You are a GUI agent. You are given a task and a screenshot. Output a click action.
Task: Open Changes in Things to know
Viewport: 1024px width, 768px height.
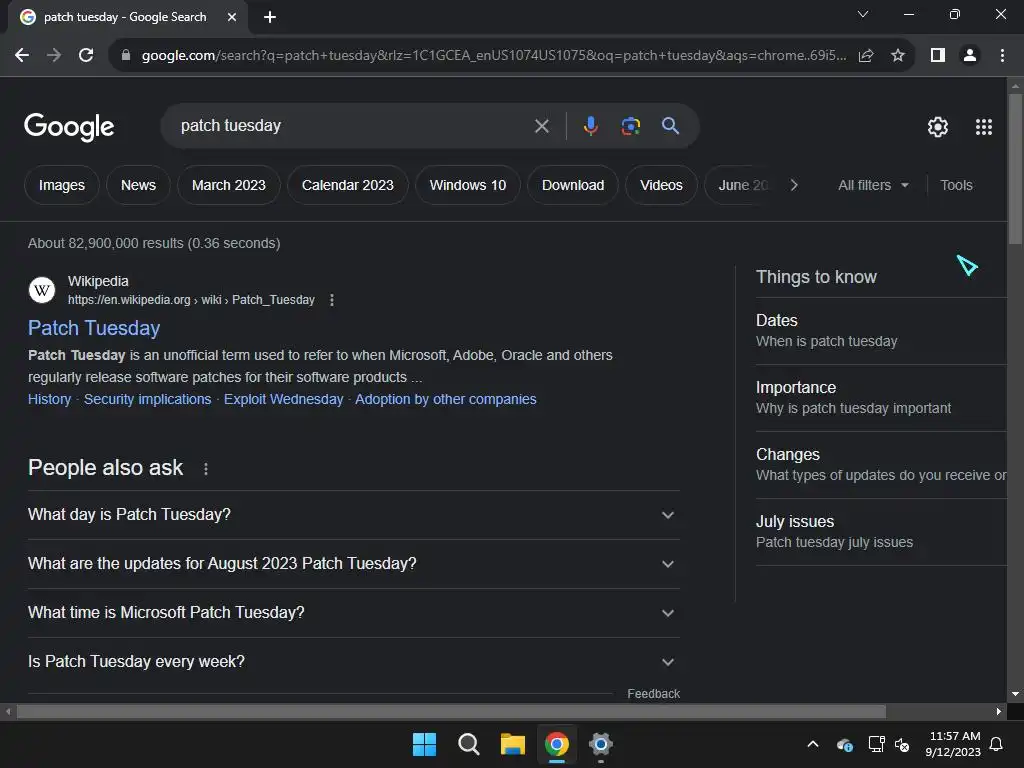coord(881,465)
